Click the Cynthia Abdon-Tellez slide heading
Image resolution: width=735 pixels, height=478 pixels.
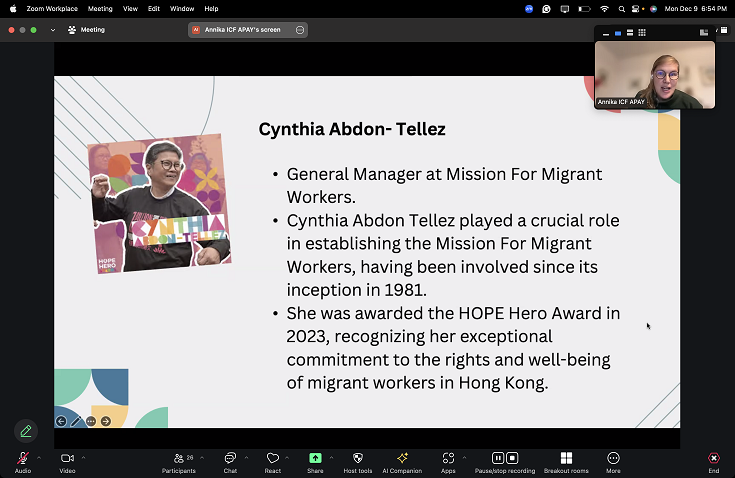click(352, 129)
